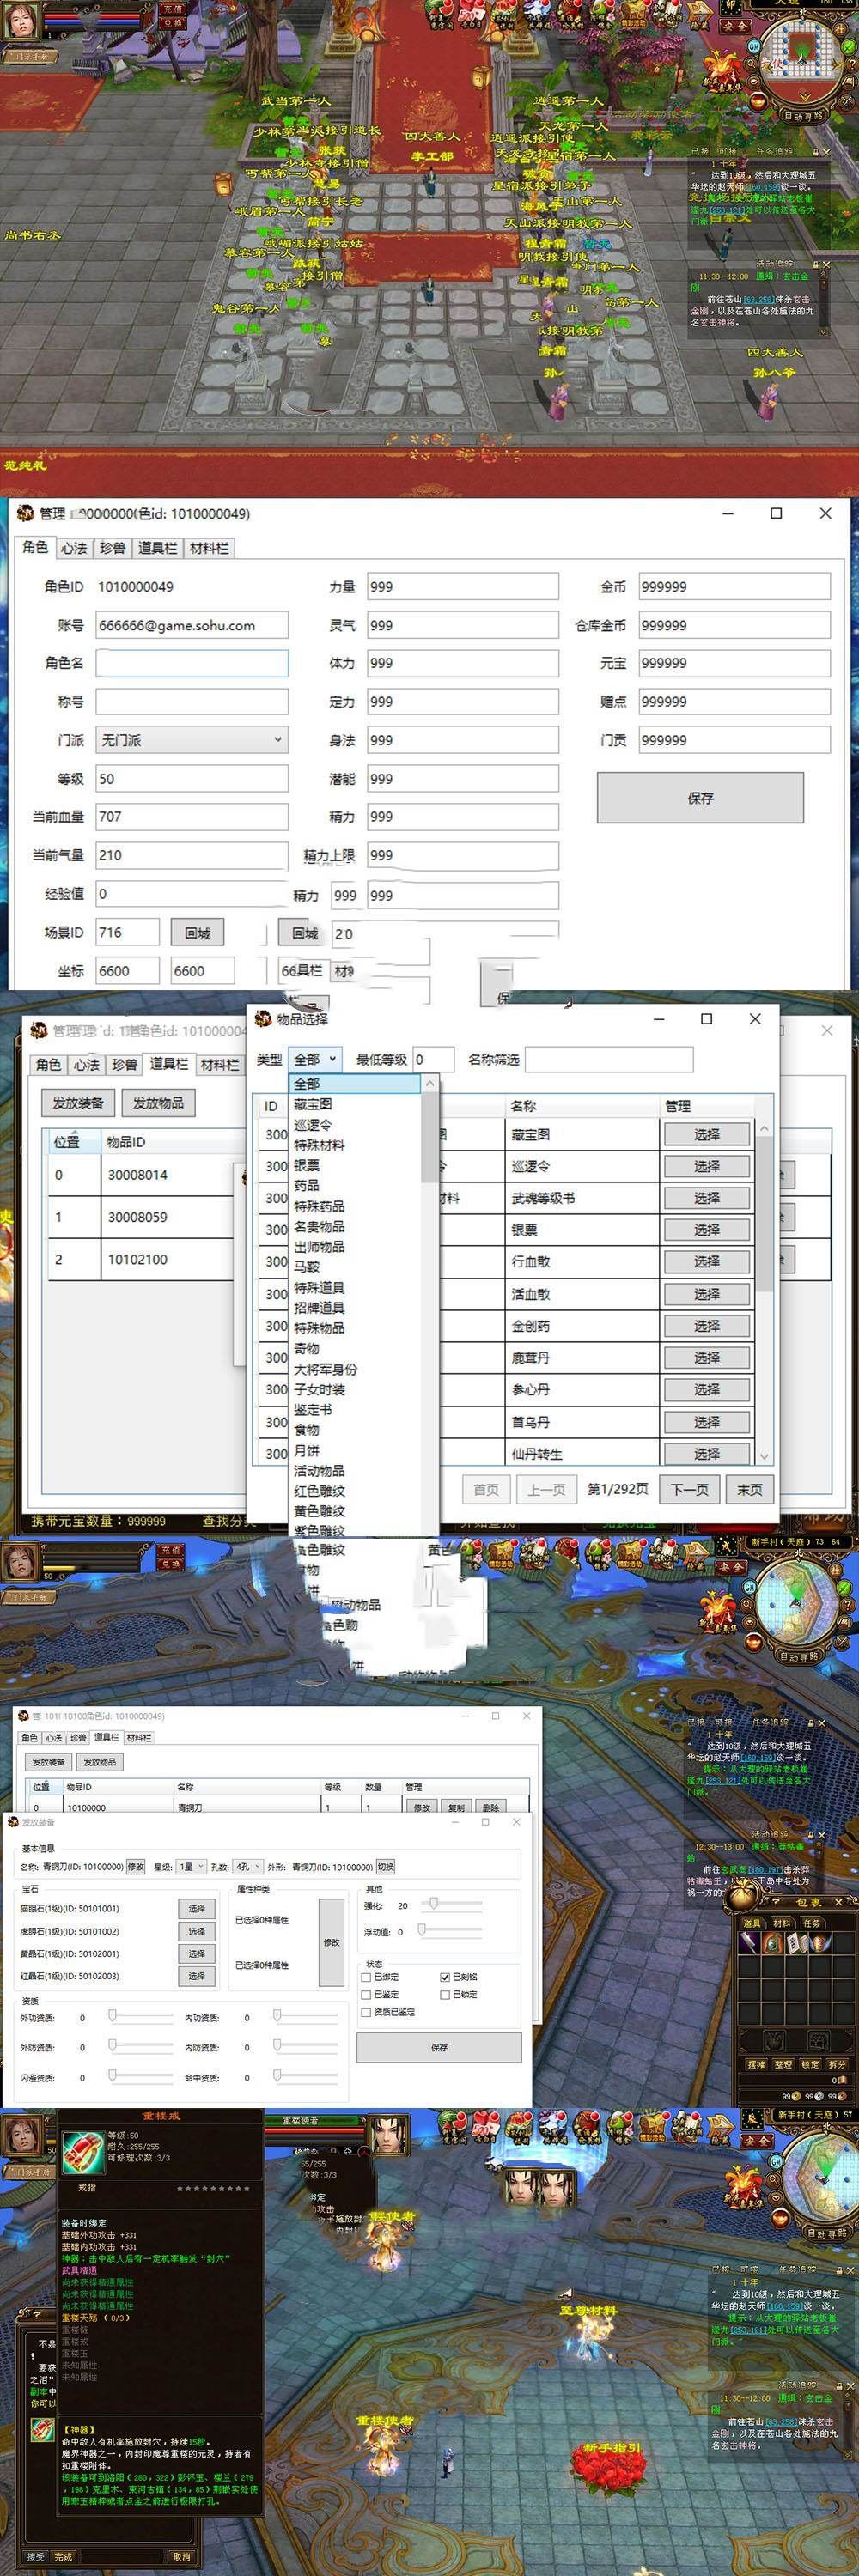
Task: Choose 马鞍 in the 类型 dropdown list
Action: [306, 1267]
